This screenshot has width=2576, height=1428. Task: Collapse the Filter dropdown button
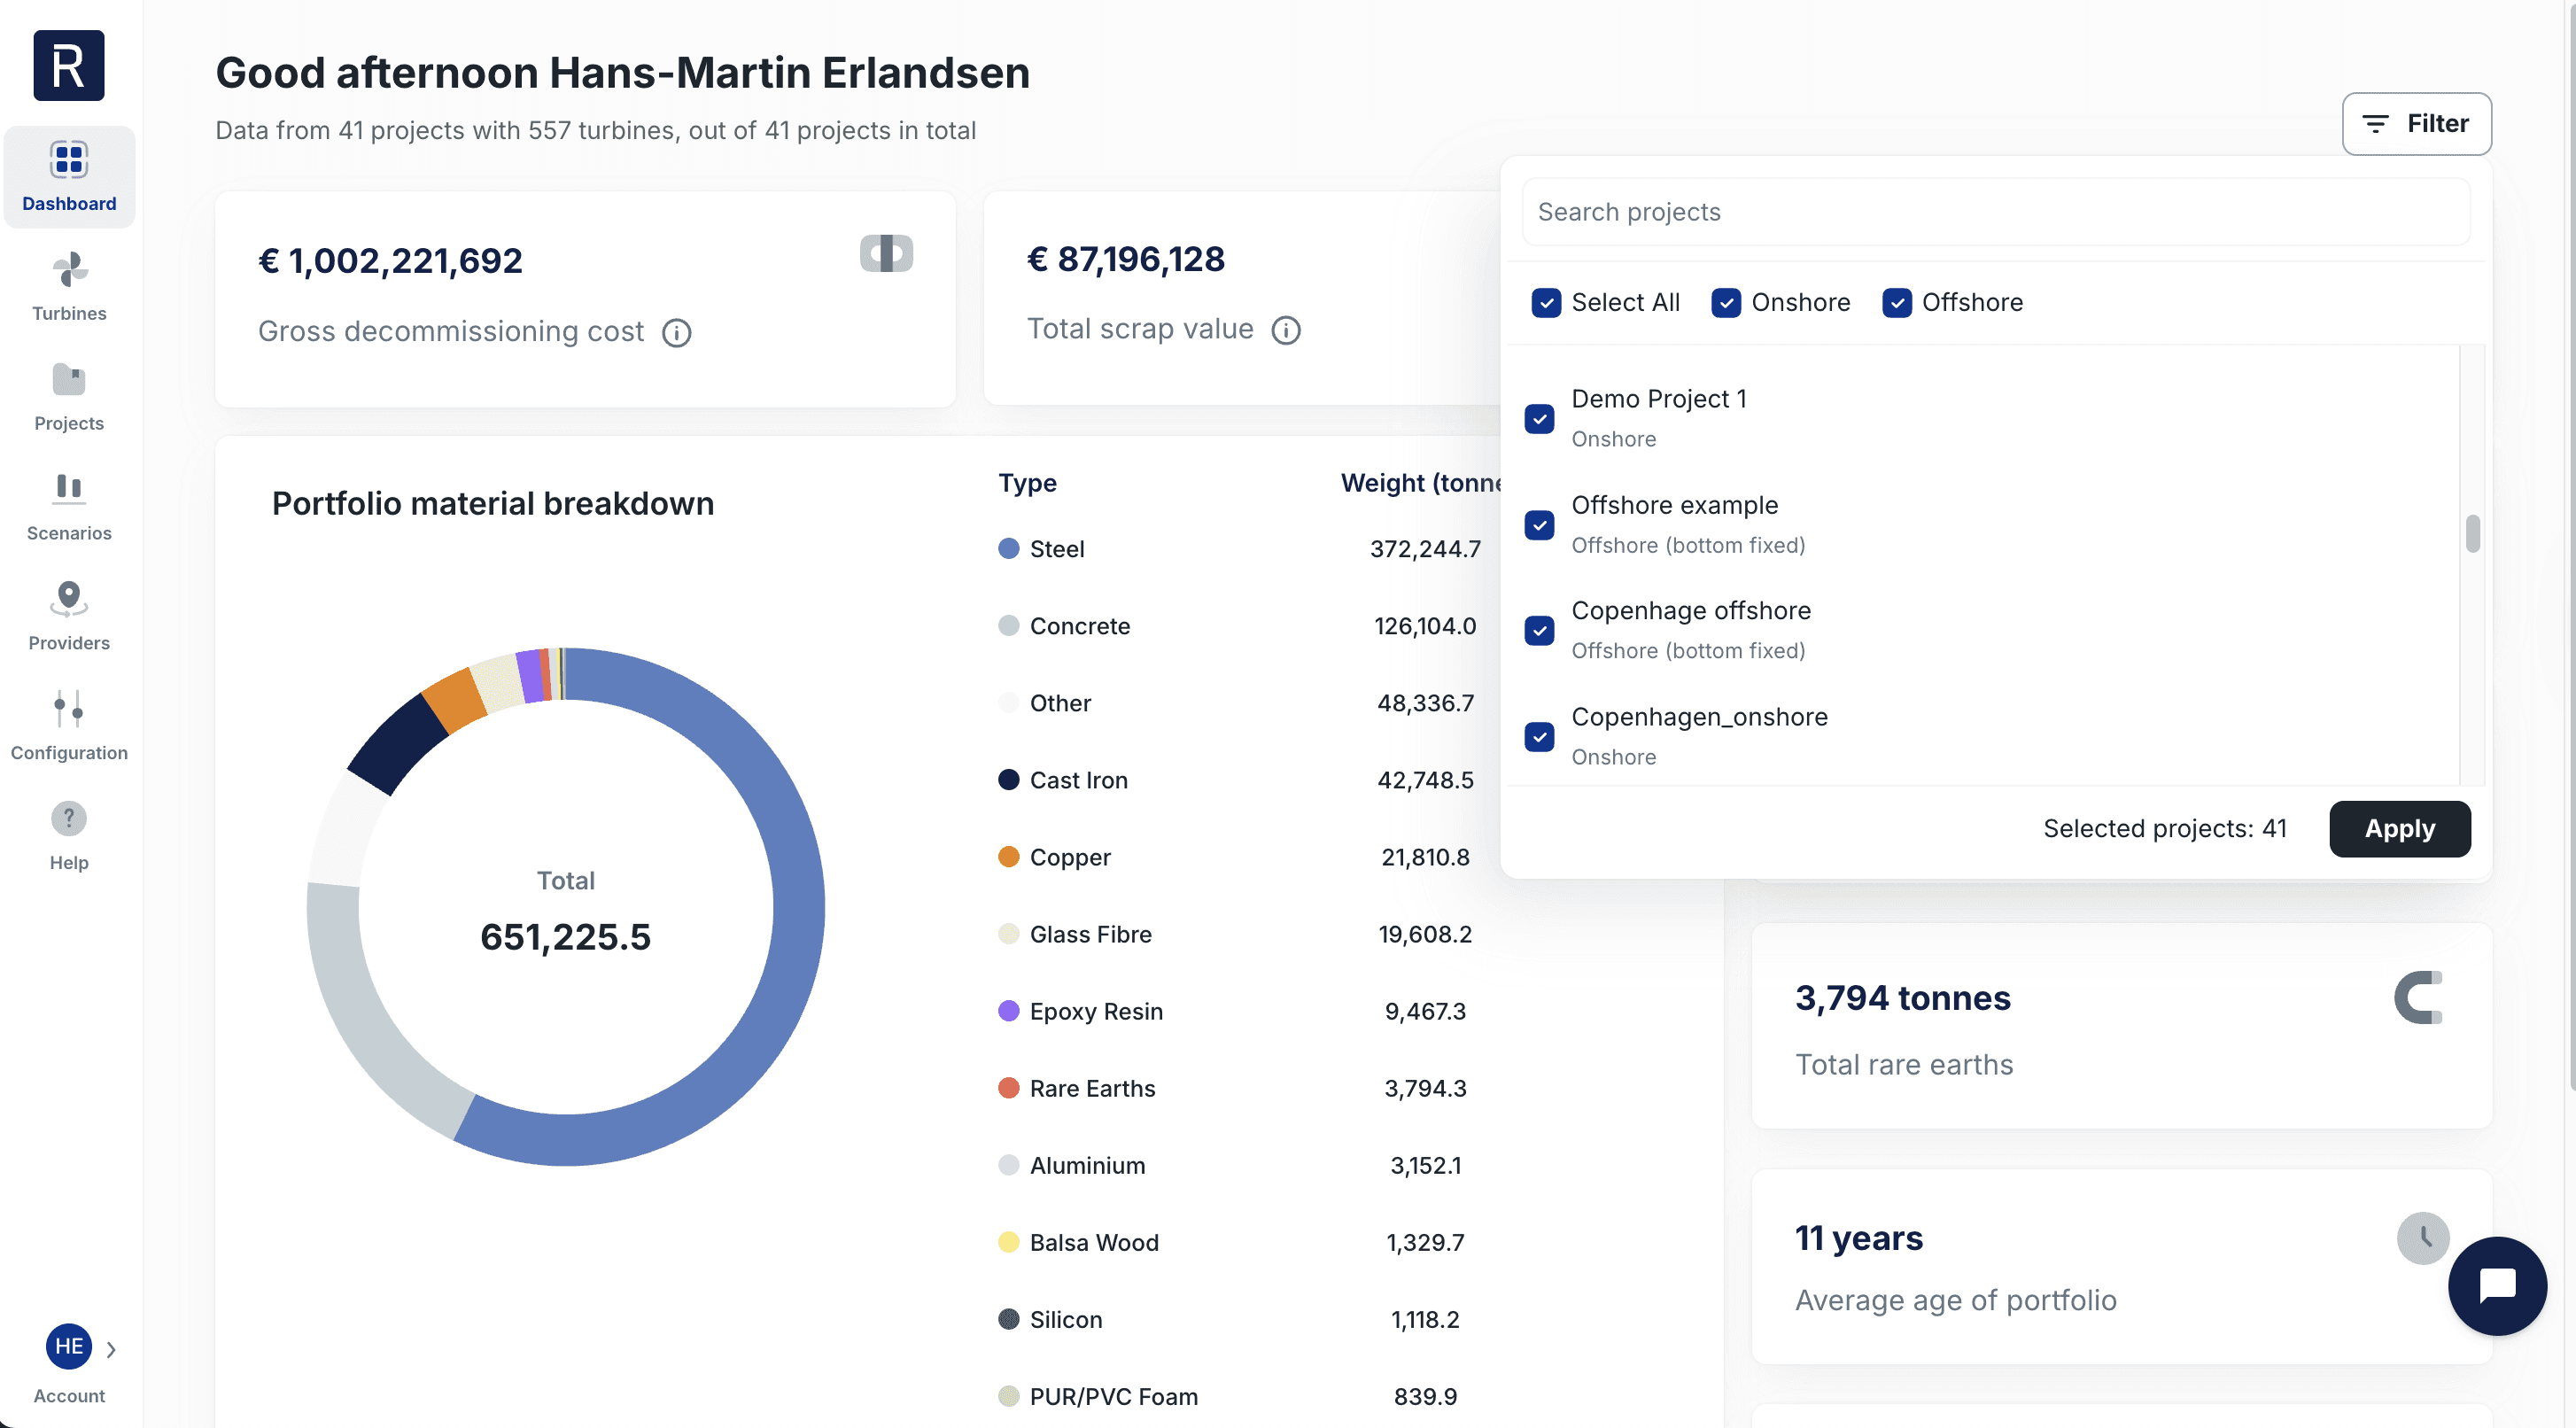(x=2416, y=124)
